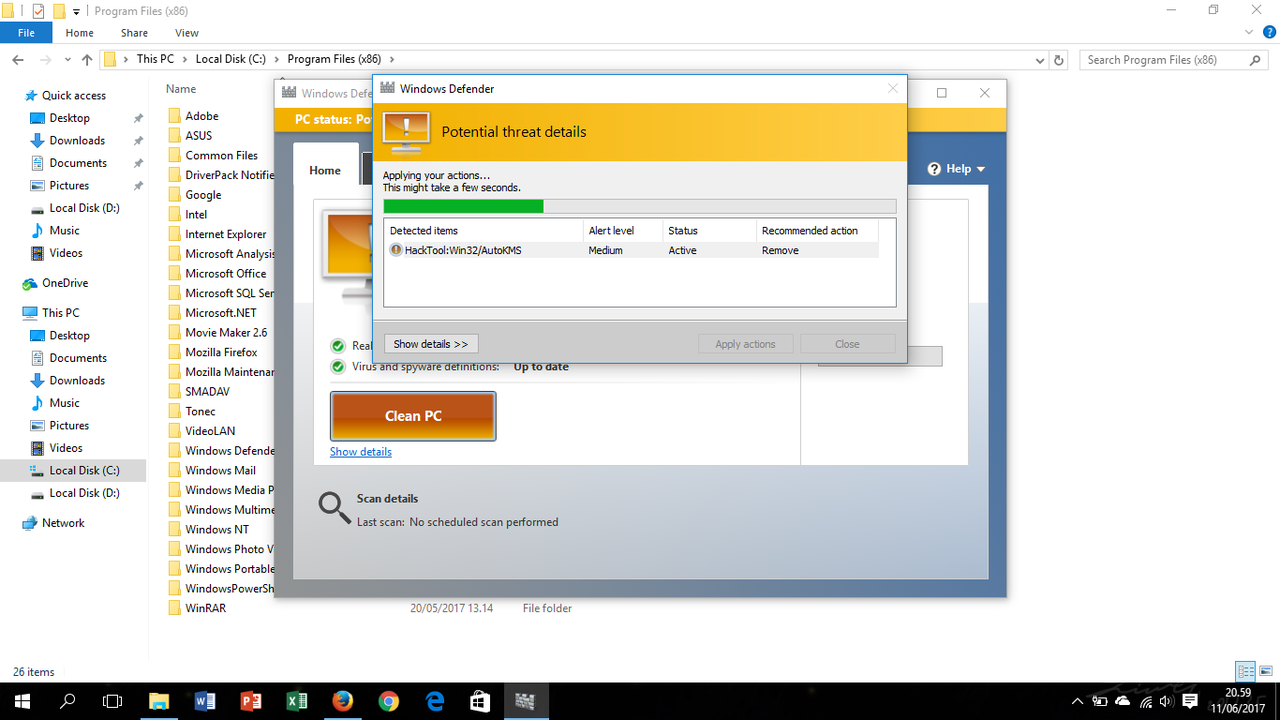Image resolution: width=1280 pixels, height=720 pixels.
Task: Go up one folder level with up arrow
Action: pos(87,60)
